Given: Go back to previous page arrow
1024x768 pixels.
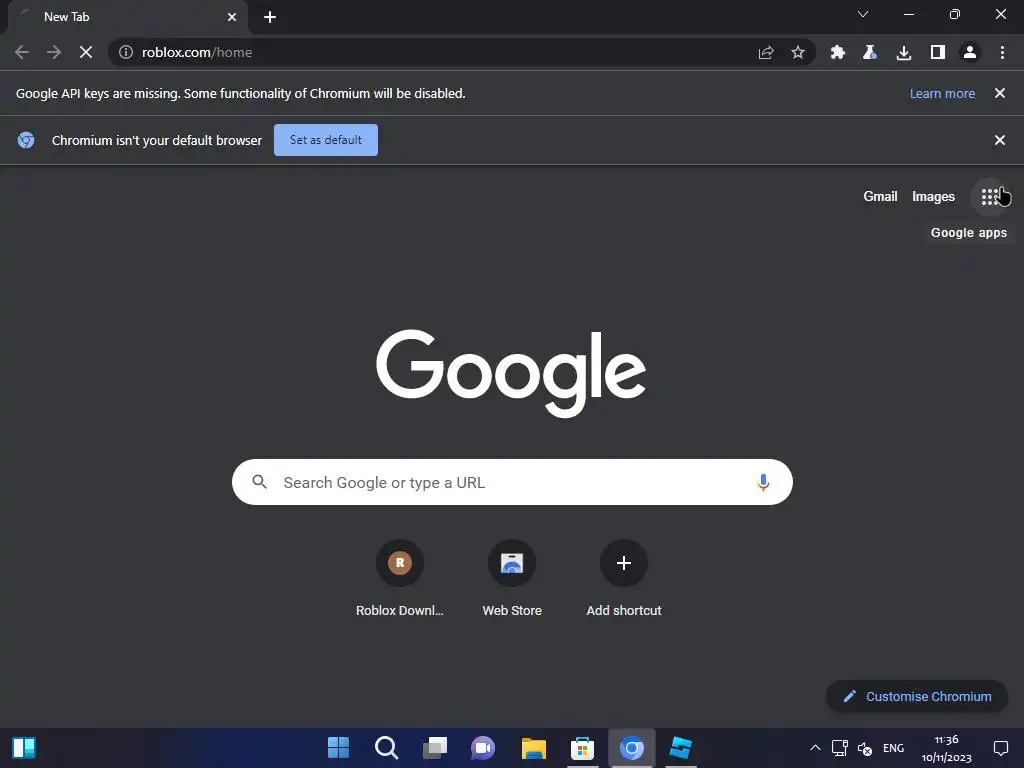Looking at the screenshot, I should 22,52.
